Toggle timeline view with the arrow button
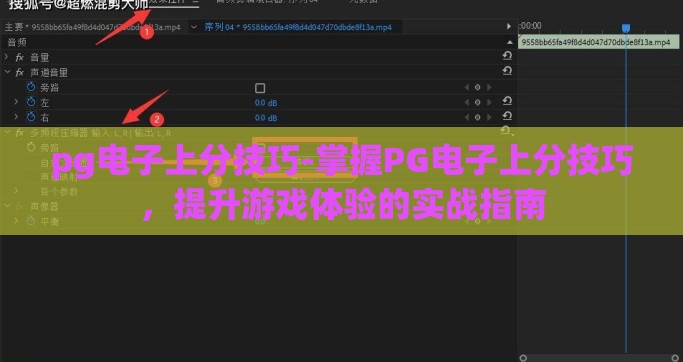This screenshot has height=362, width=683. 508,26
